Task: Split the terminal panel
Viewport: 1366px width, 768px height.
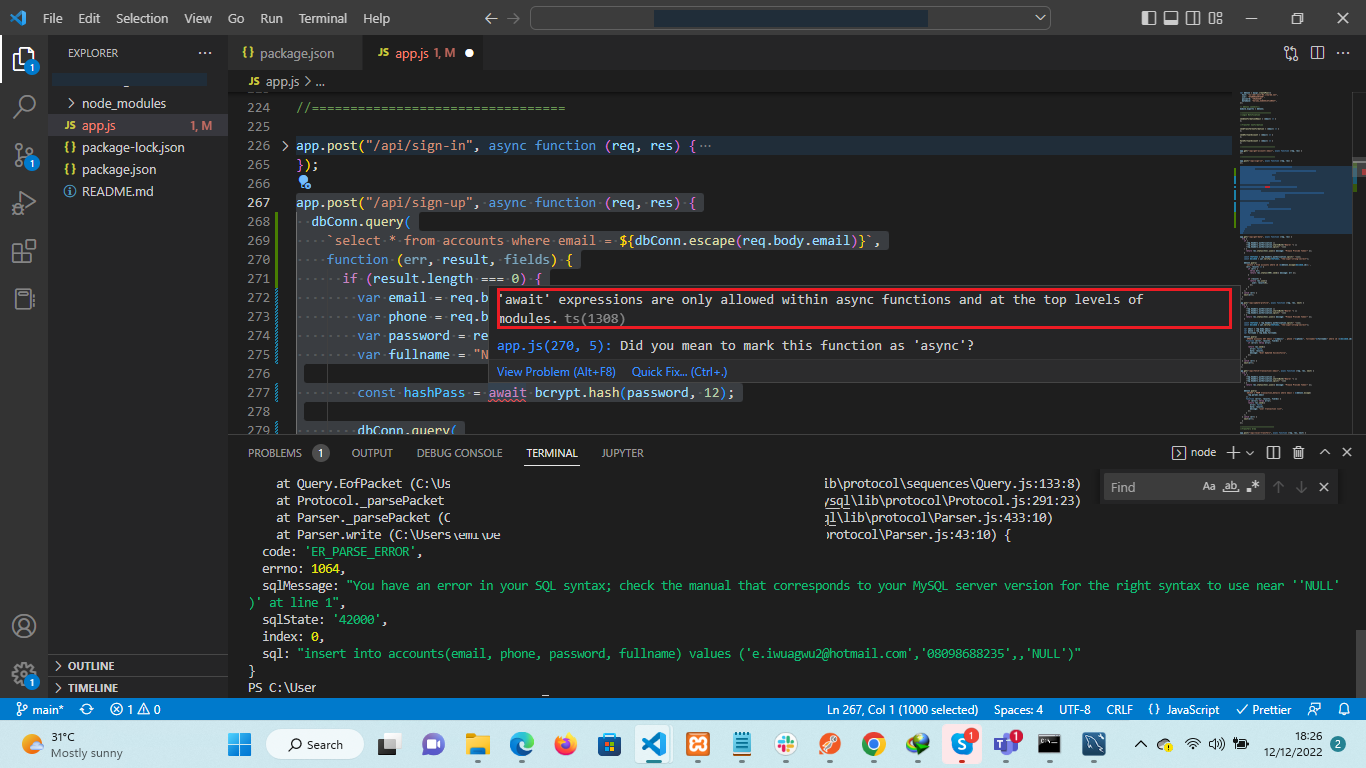Action: coord(1275,452)
